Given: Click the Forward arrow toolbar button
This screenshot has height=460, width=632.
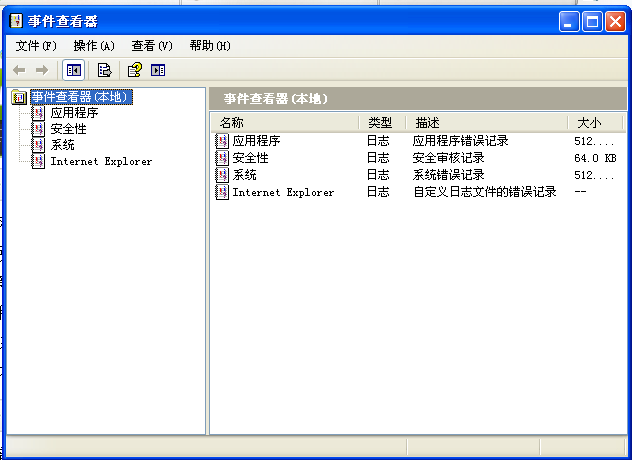Looking at the screenshot, I should click(x=42, y=71).
